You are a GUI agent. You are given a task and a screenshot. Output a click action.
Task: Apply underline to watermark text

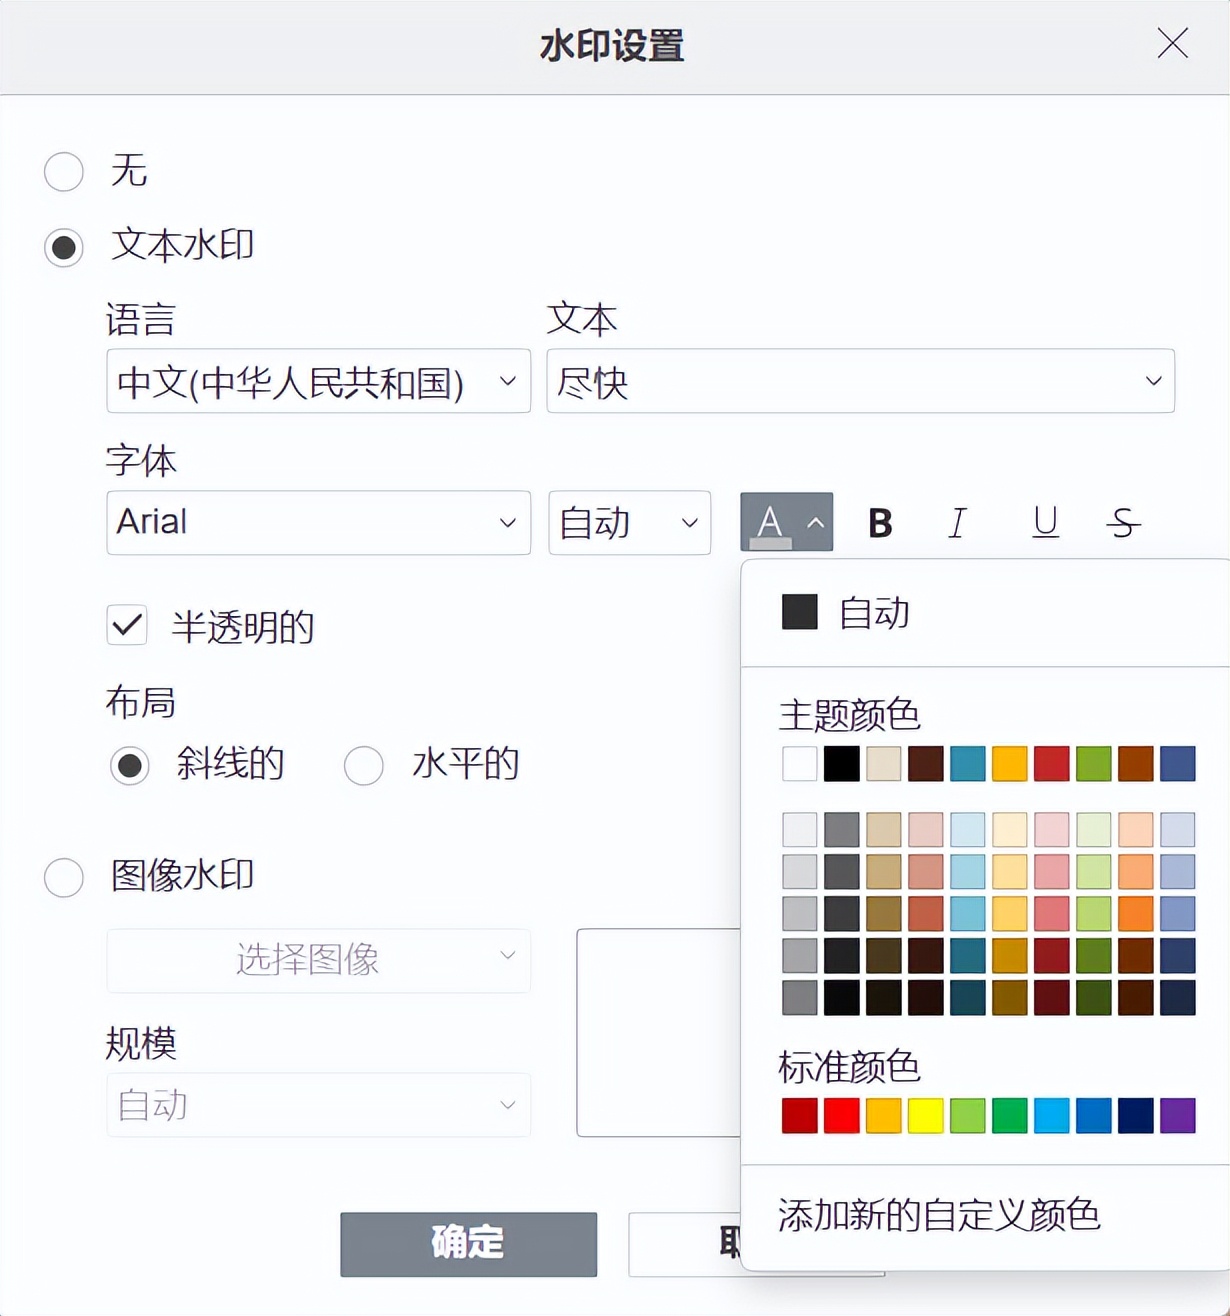coord(1044,521)
